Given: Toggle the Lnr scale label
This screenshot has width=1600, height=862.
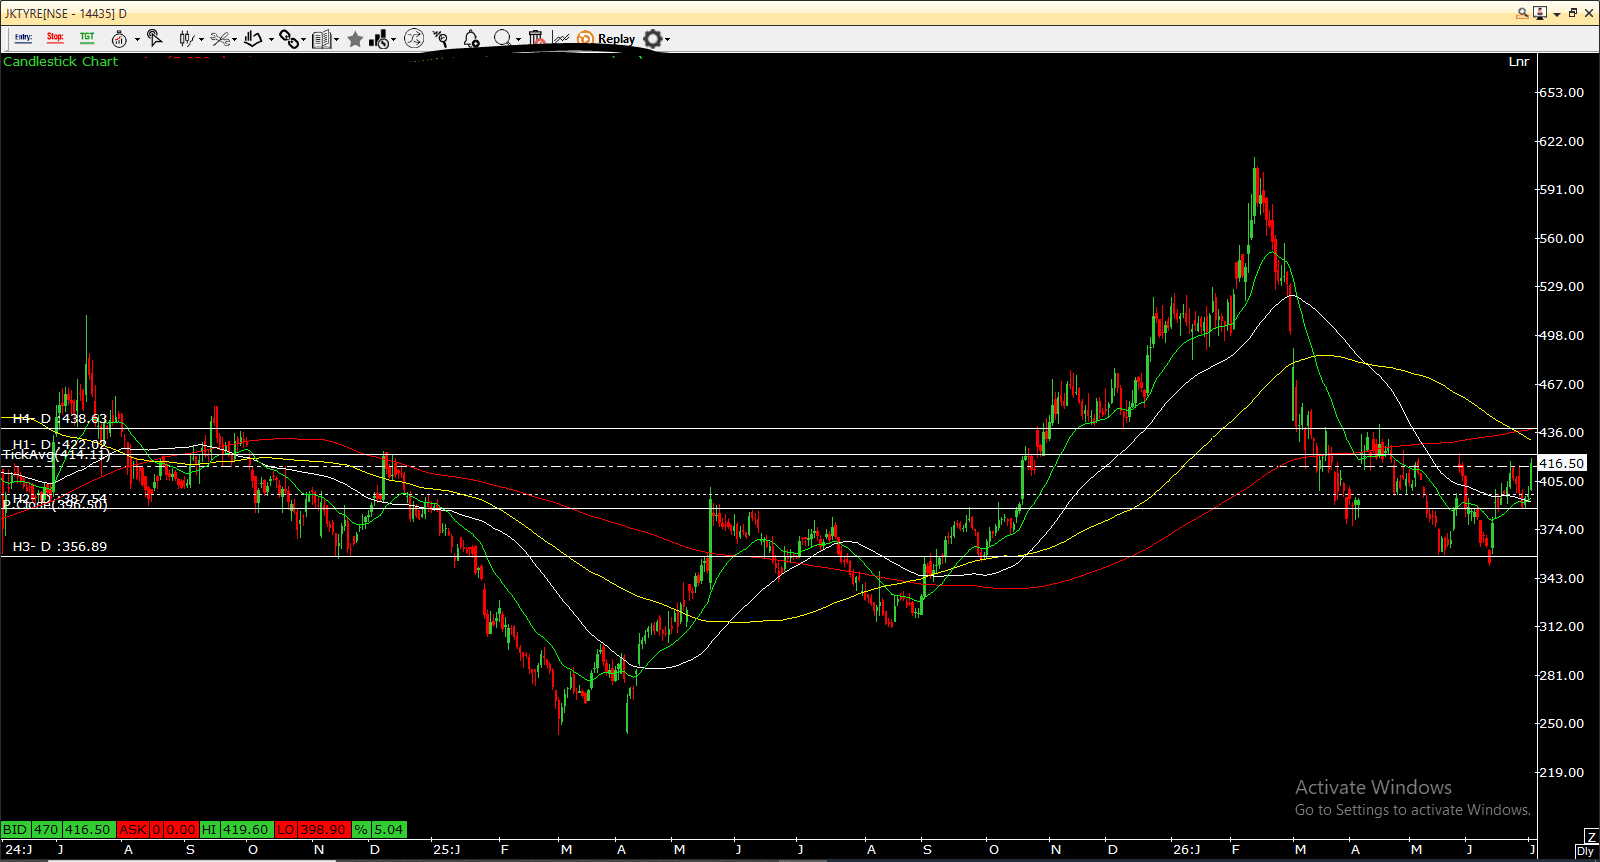Looking at the screenshot, I should pos(1518,62).
